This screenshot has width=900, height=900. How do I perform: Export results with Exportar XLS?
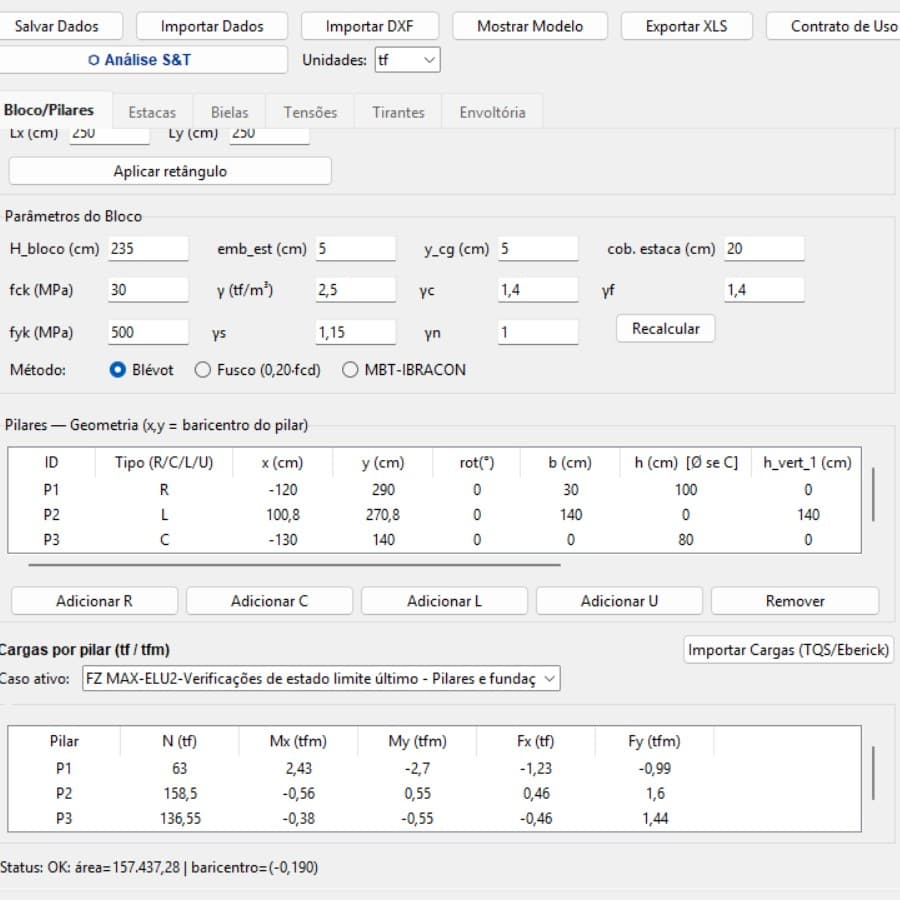coord(686,26)
